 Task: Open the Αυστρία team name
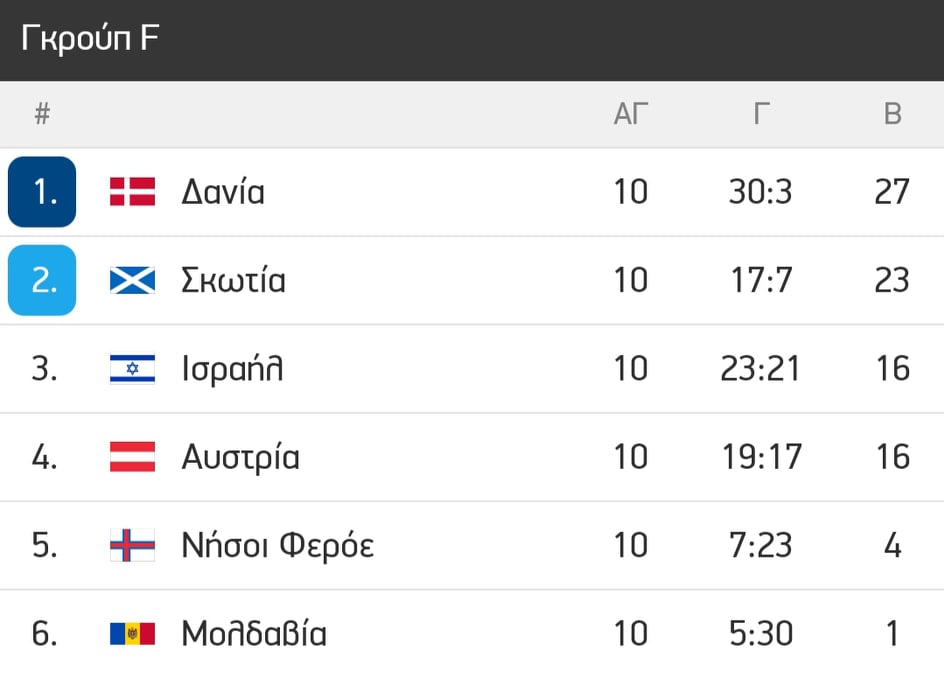coord(241,457)
